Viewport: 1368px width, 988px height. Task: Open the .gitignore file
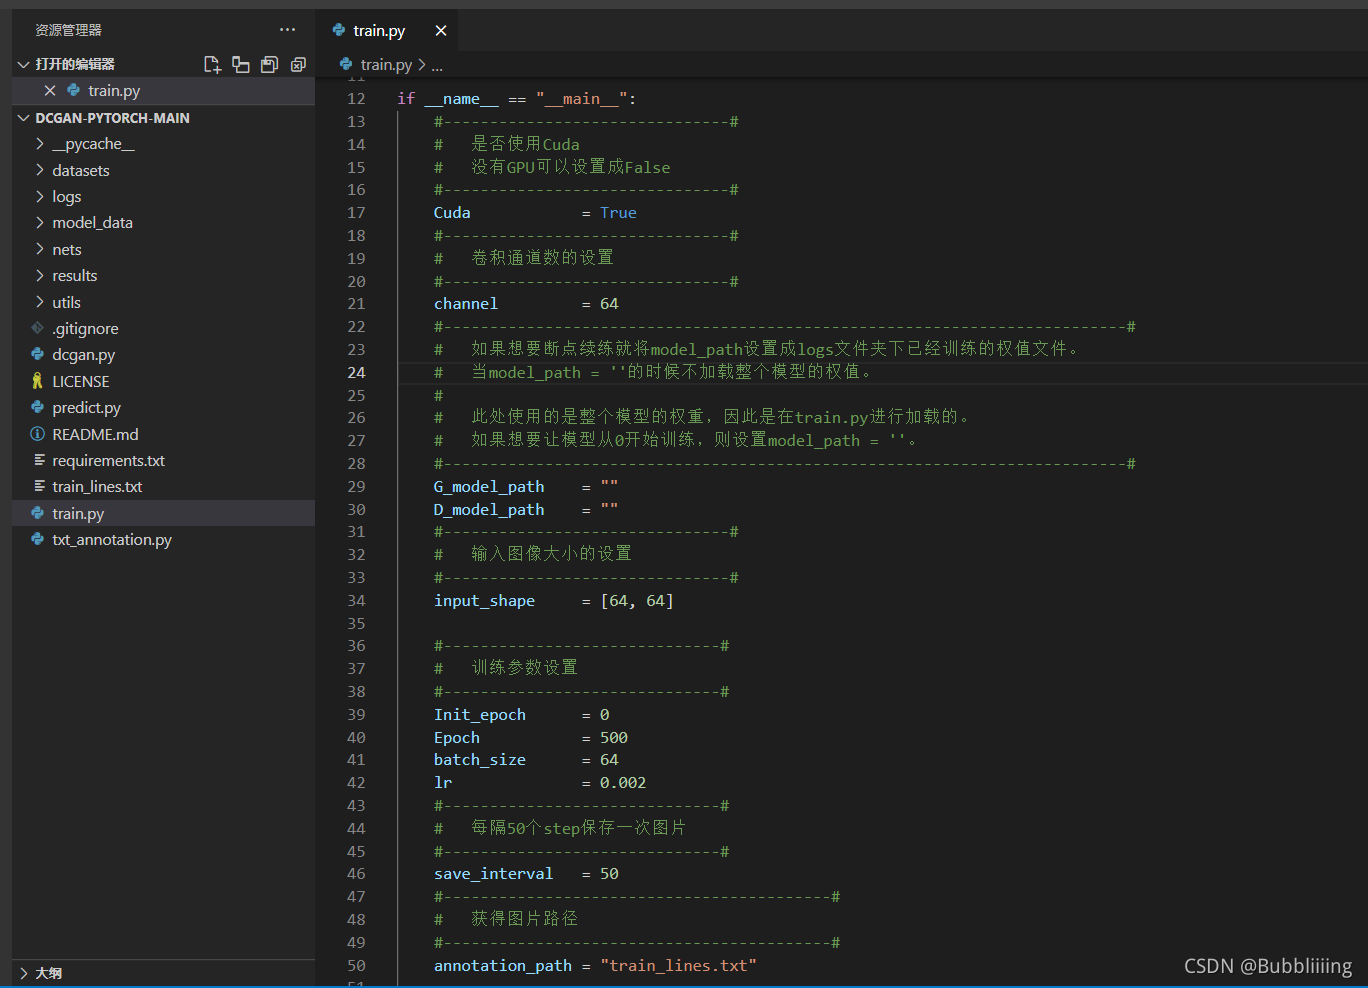click(x=163, y=329)
